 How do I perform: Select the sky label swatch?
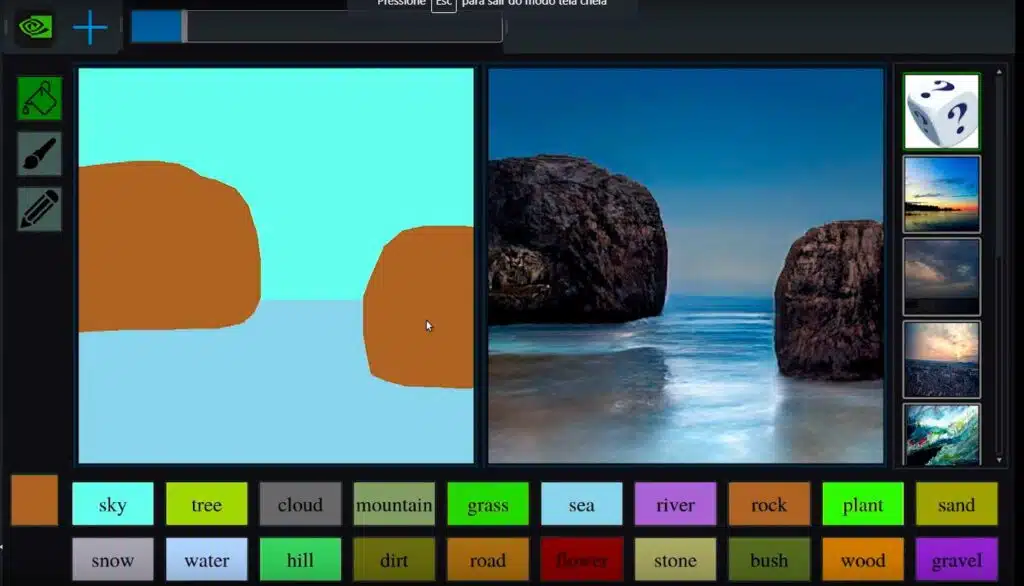[x=113, y=504]
